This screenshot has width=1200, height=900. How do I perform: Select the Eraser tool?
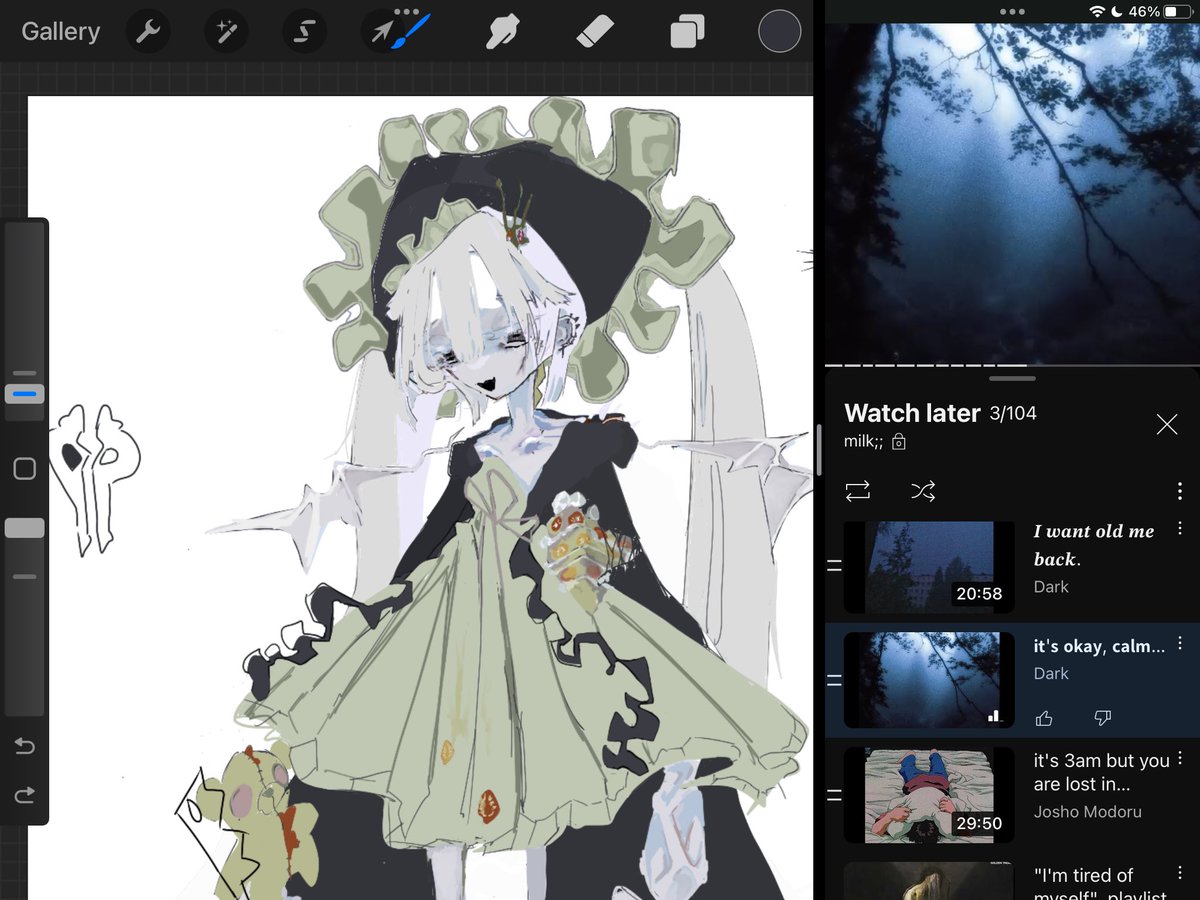point(594,32)
